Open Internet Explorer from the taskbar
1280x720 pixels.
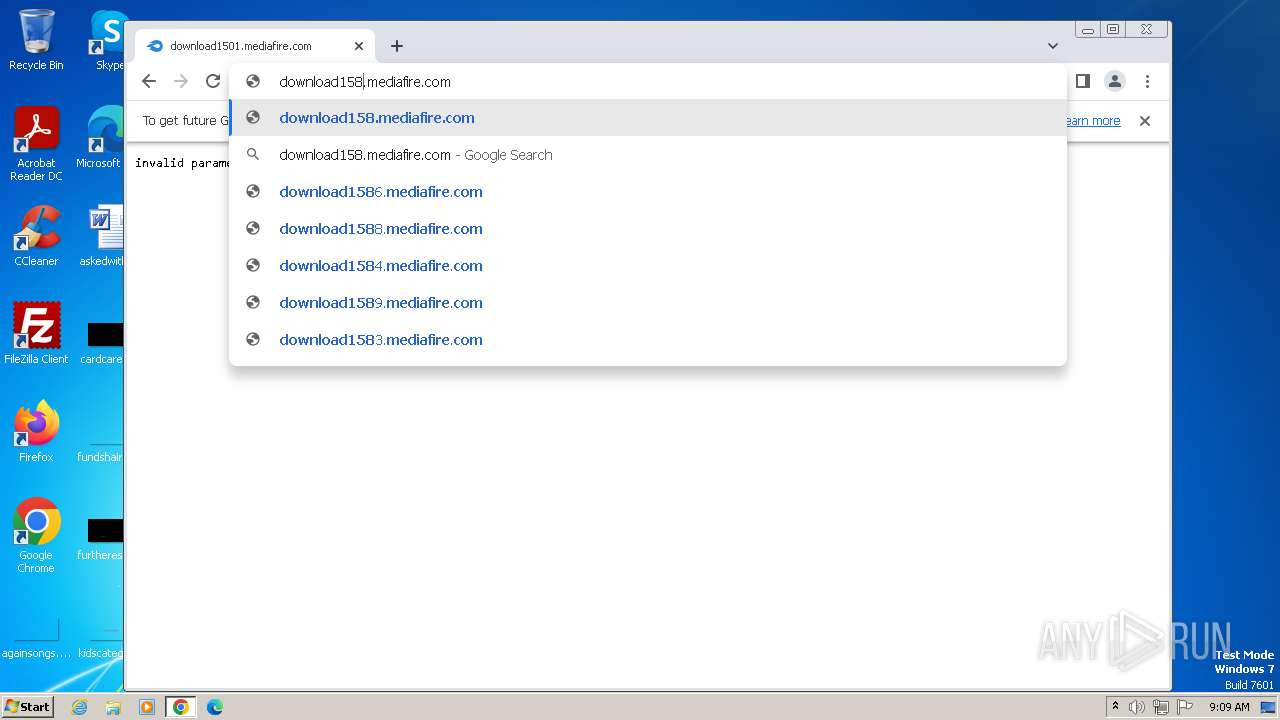(79, 707)
